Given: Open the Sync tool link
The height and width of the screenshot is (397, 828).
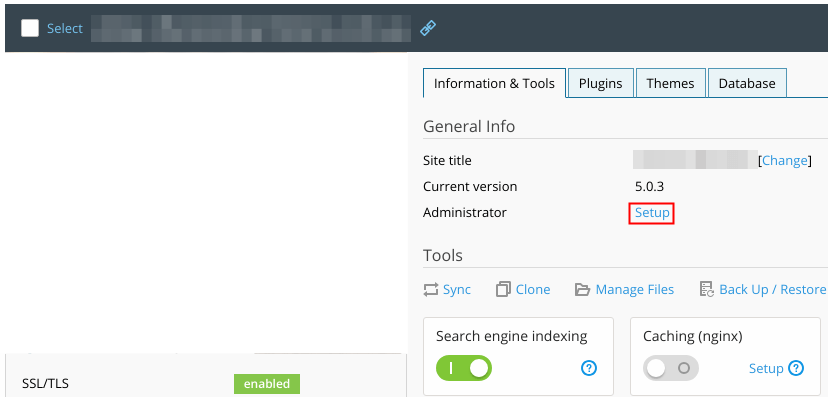Looking at the screenshot, I should pos(457,289).
